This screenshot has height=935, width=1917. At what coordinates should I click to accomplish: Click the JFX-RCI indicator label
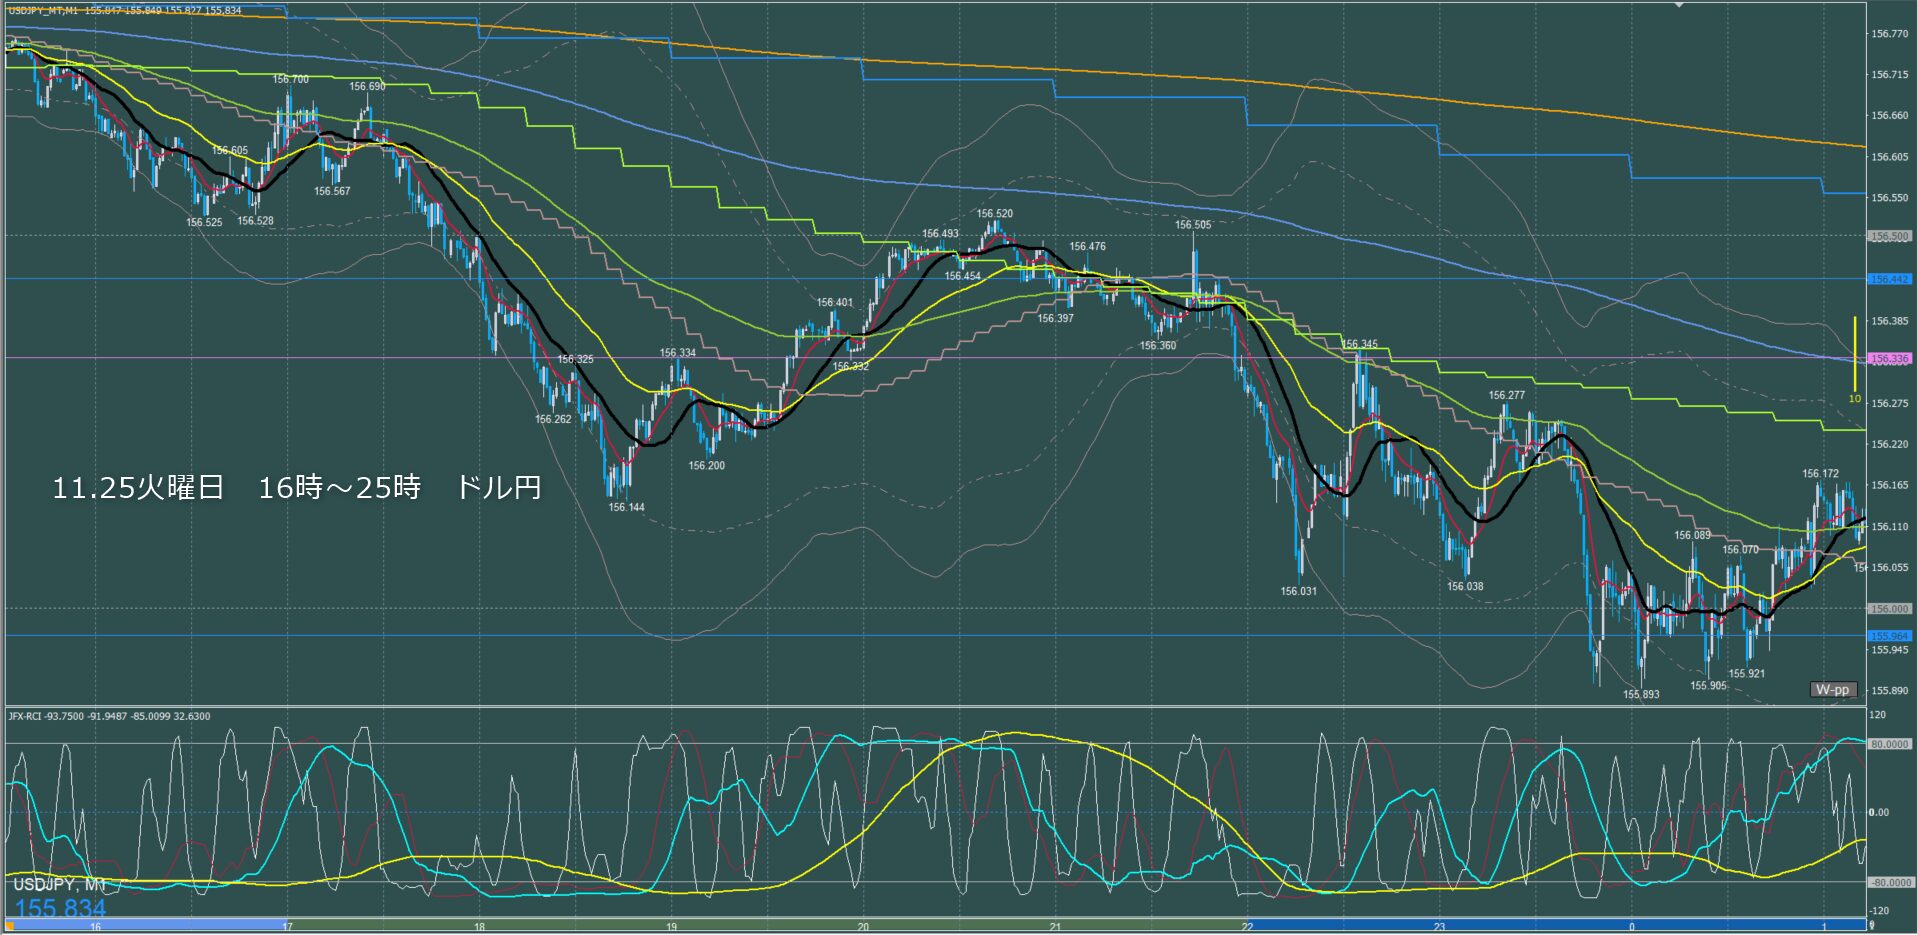click(x=108, y=716)
